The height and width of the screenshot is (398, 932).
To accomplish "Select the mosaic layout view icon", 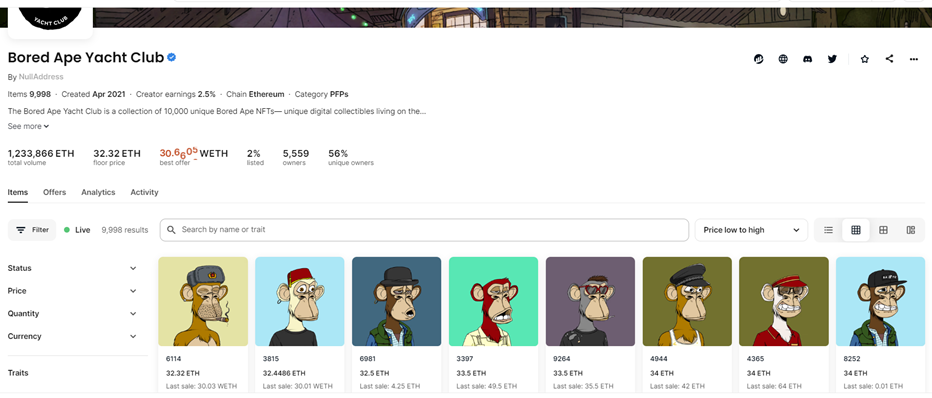I will [x=911, y=230].
